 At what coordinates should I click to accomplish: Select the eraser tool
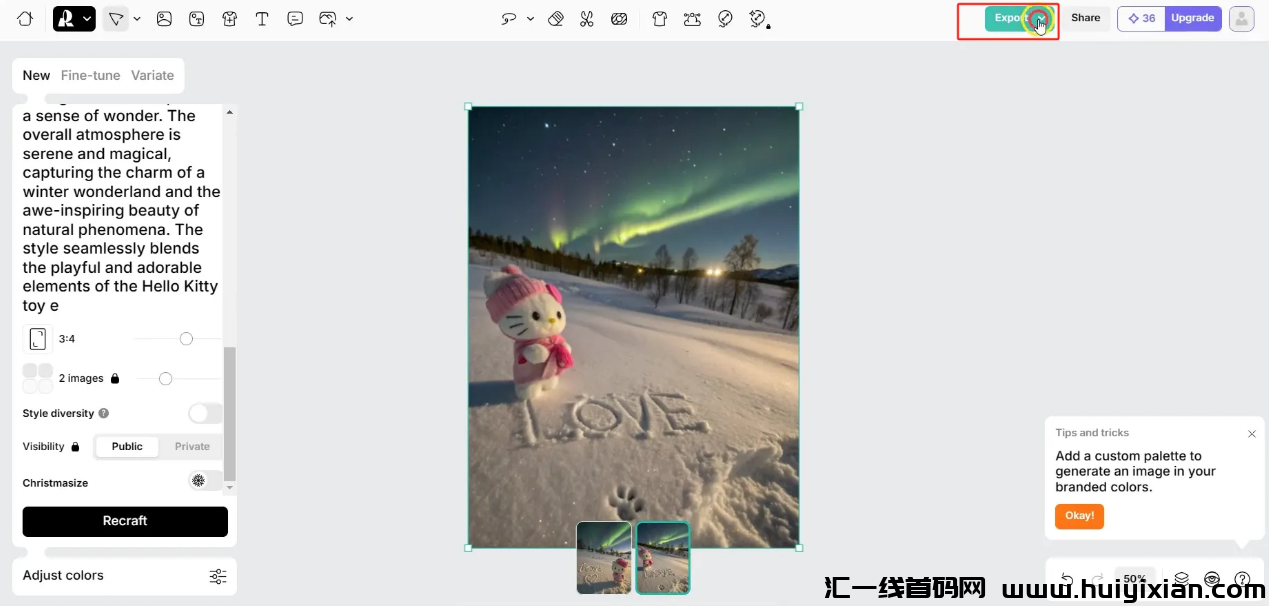(556, 18)
